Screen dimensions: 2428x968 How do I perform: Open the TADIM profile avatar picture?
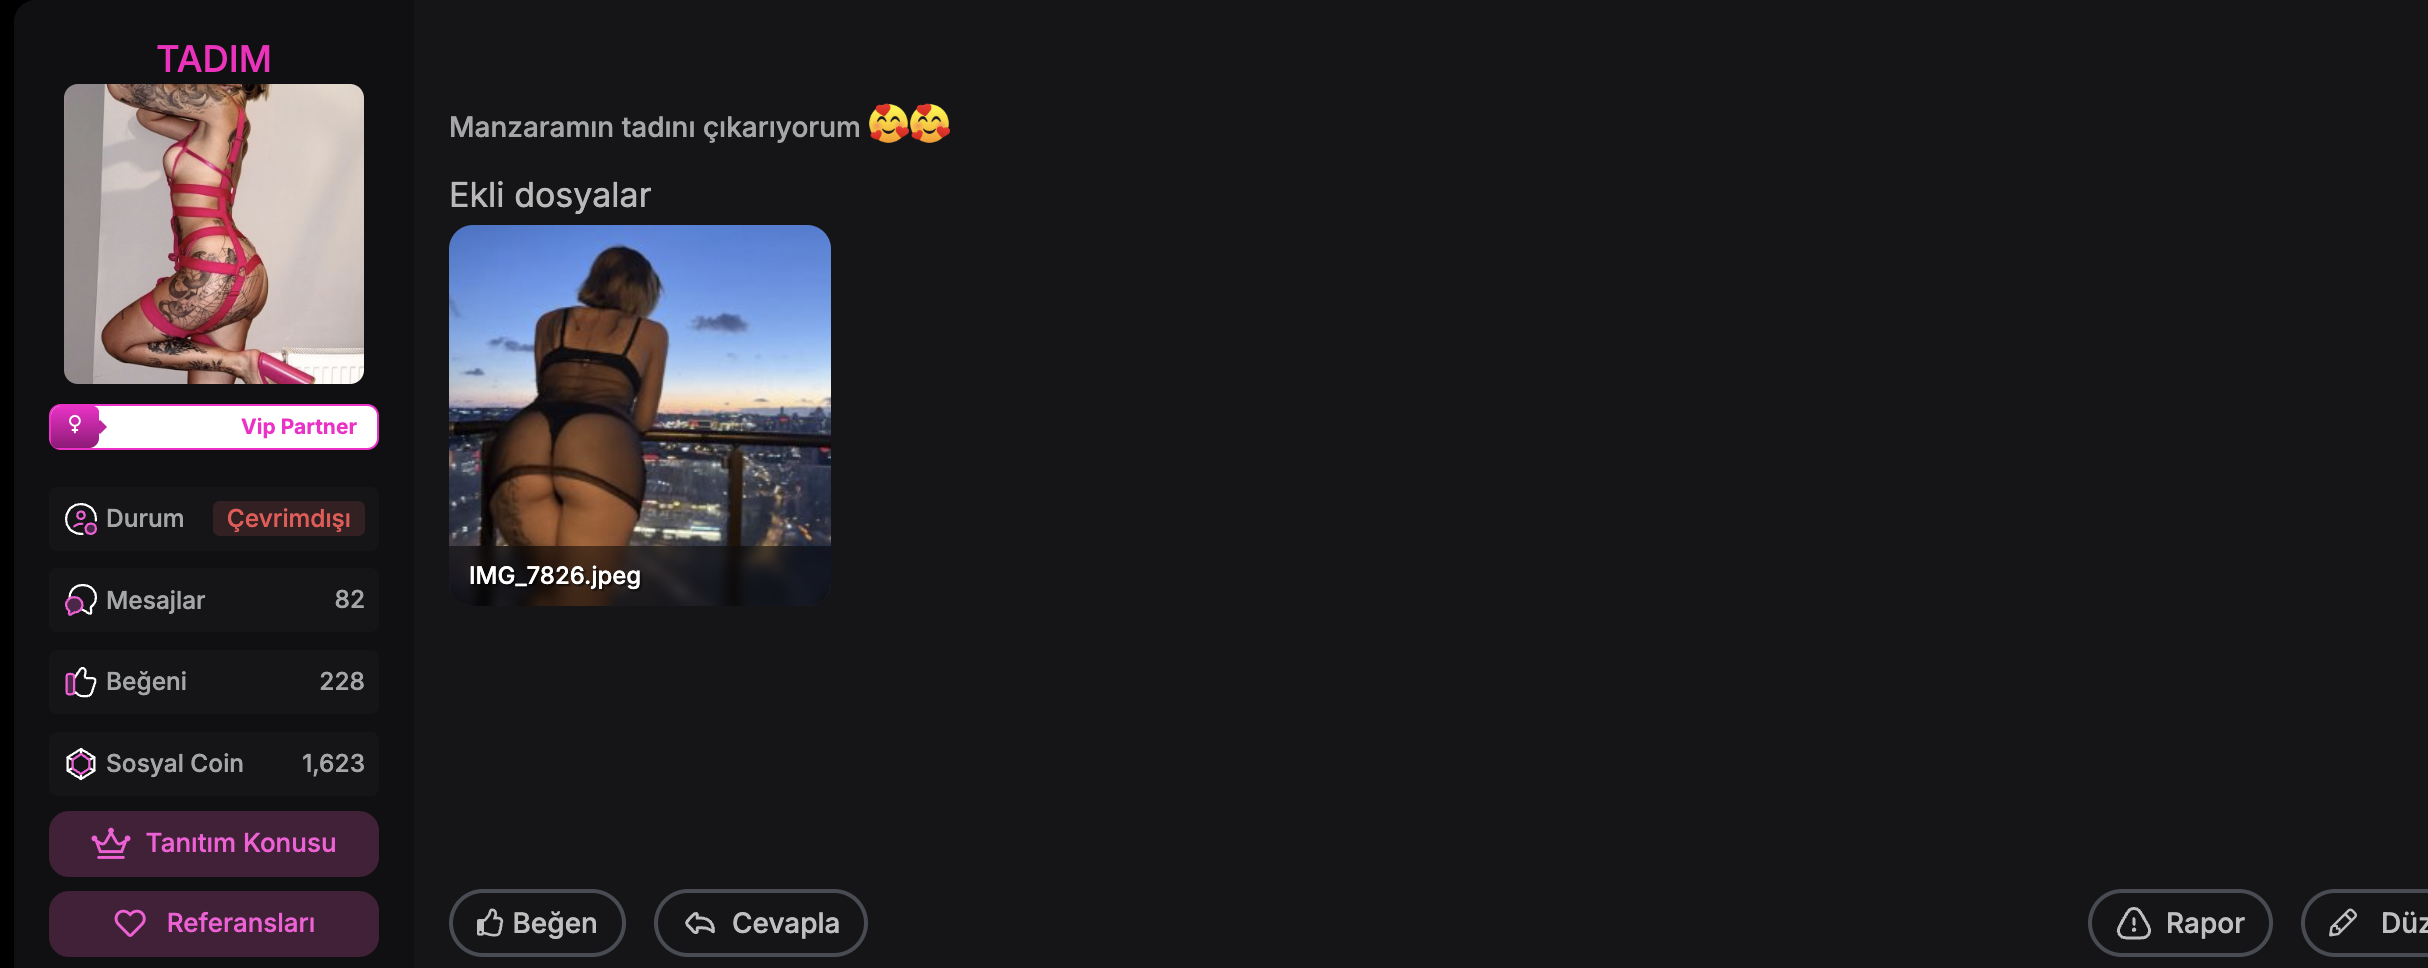pos(214,234)
